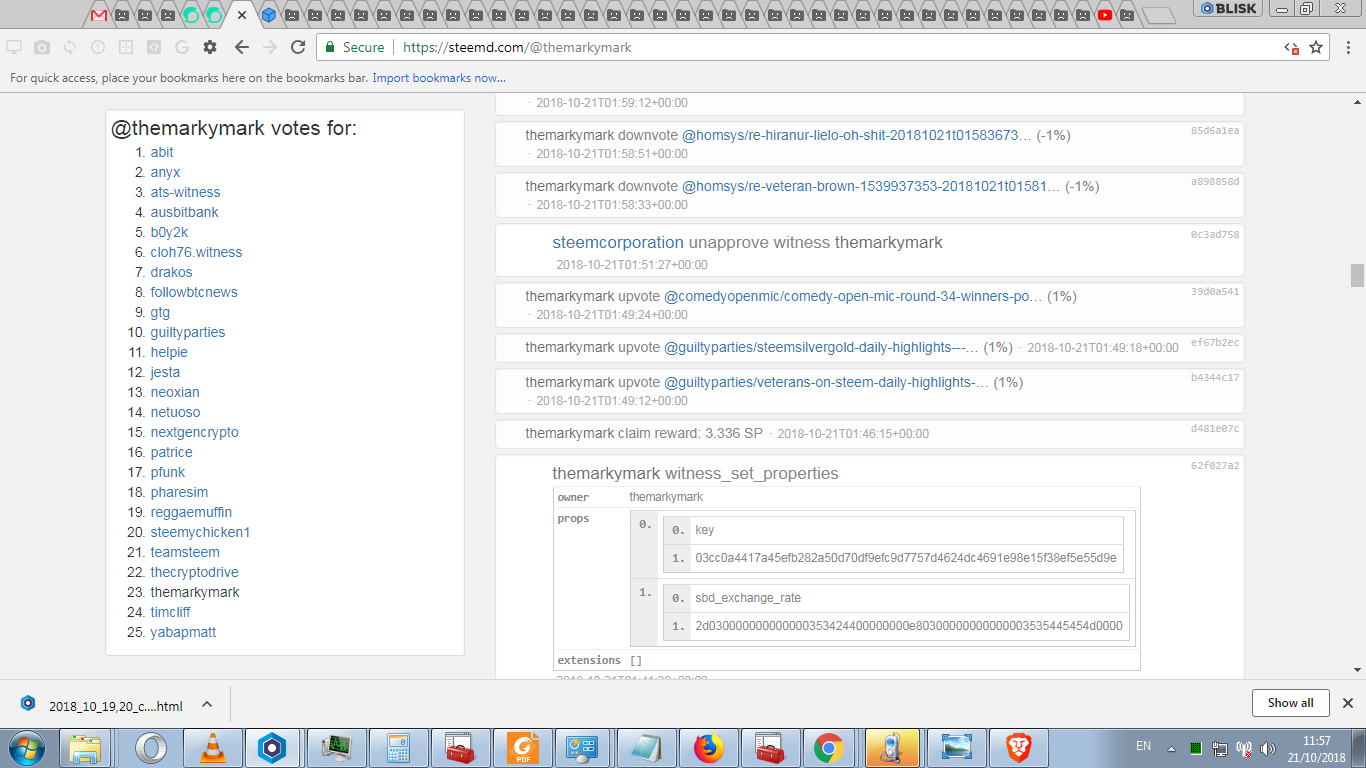Click the scrollbar down arrow
This screenshot has height=768, width=1366.
point(1357,670)
